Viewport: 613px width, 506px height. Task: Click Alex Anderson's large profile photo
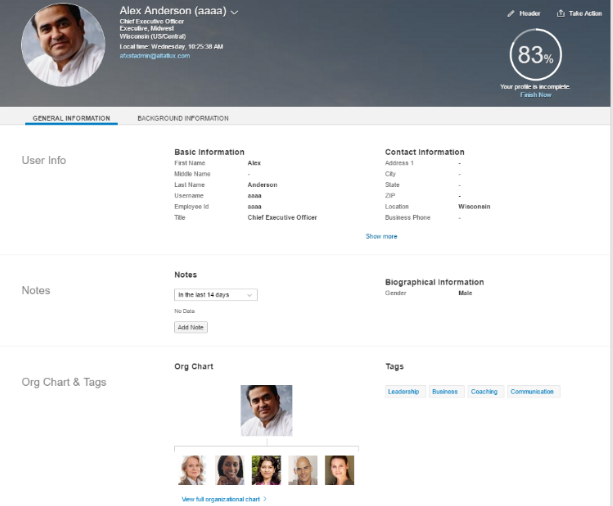(x=63, y=45)
